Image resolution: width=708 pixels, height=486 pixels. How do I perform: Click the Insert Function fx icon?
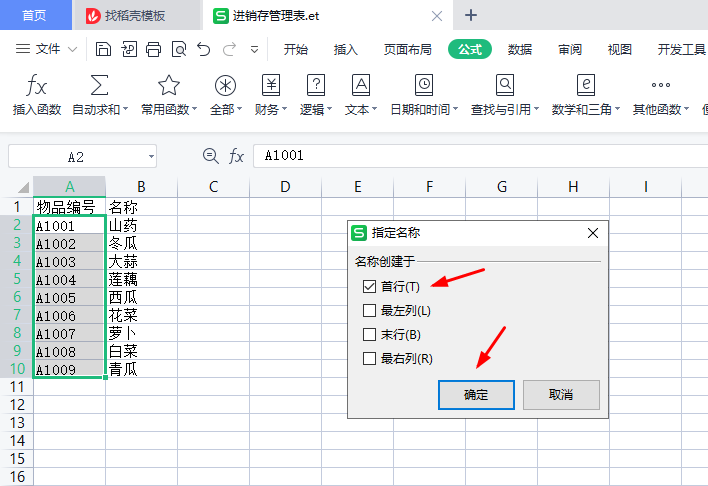[37, 85]
